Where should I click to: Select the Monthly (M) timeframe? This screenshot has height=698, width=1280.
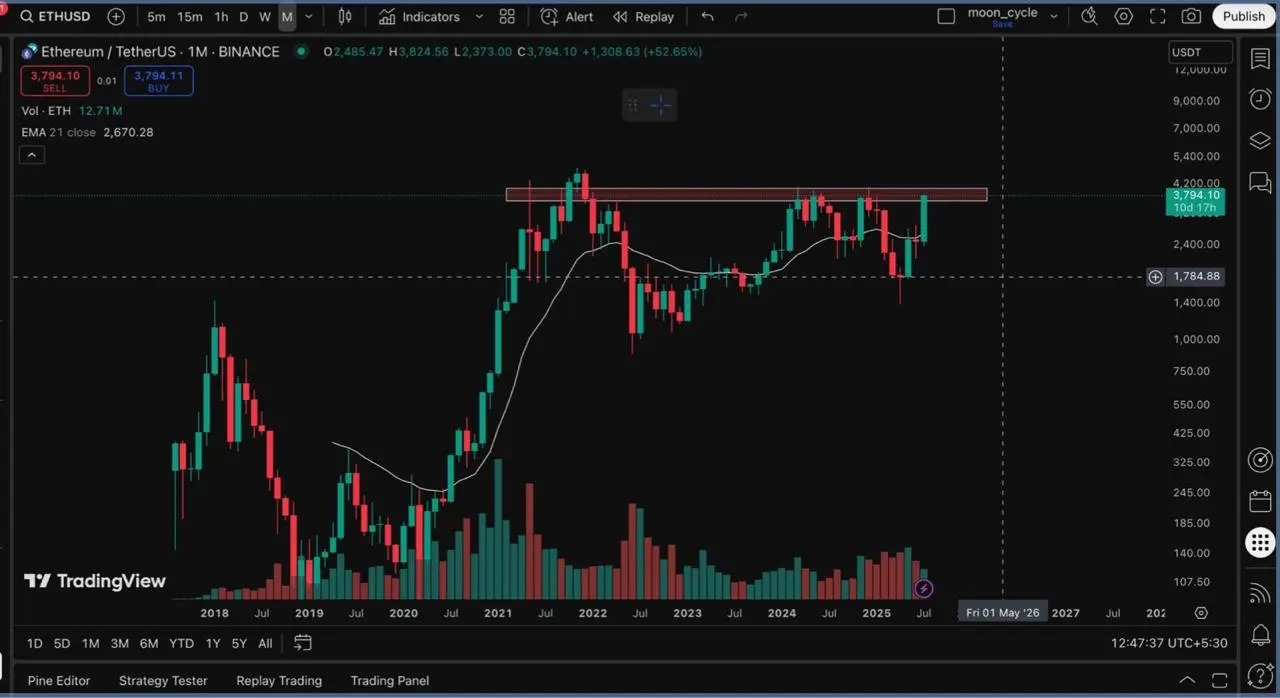pyautogui.click(x=287, y=16)
